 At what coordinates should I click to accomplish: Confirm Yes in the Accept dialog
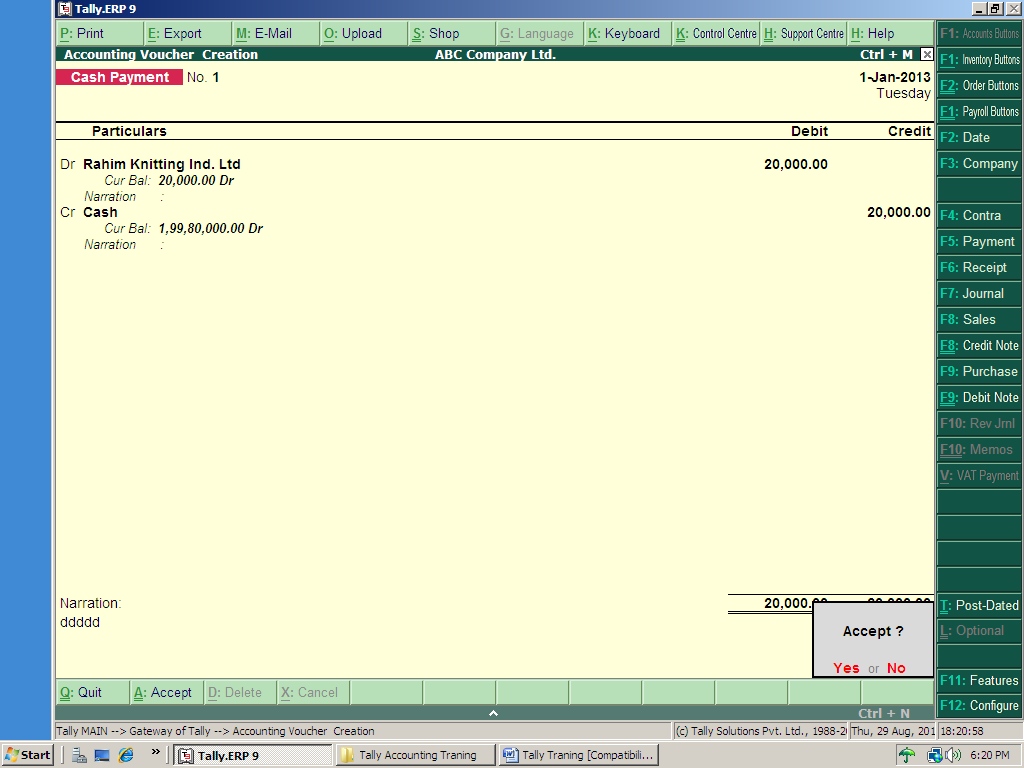click(846, 667)
